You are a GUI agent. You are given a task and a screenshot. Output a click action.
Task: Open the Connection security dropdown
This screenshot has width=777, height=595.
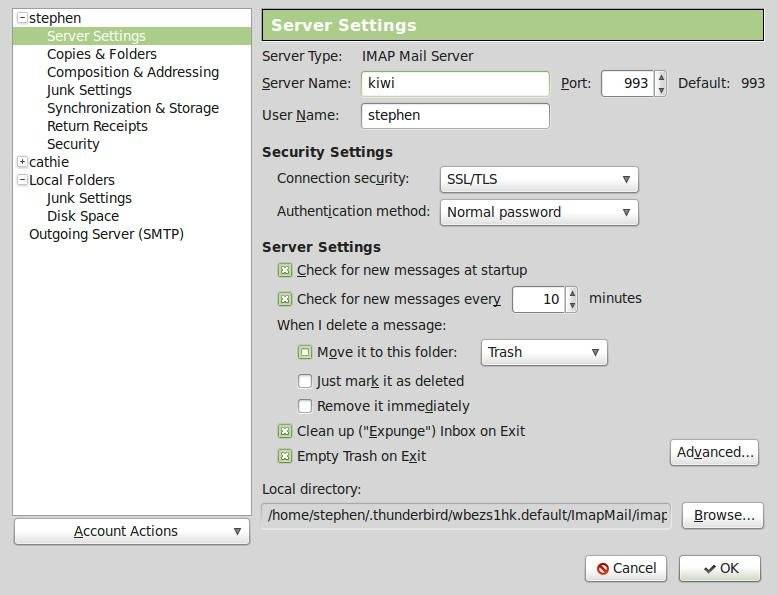(539, 179)
